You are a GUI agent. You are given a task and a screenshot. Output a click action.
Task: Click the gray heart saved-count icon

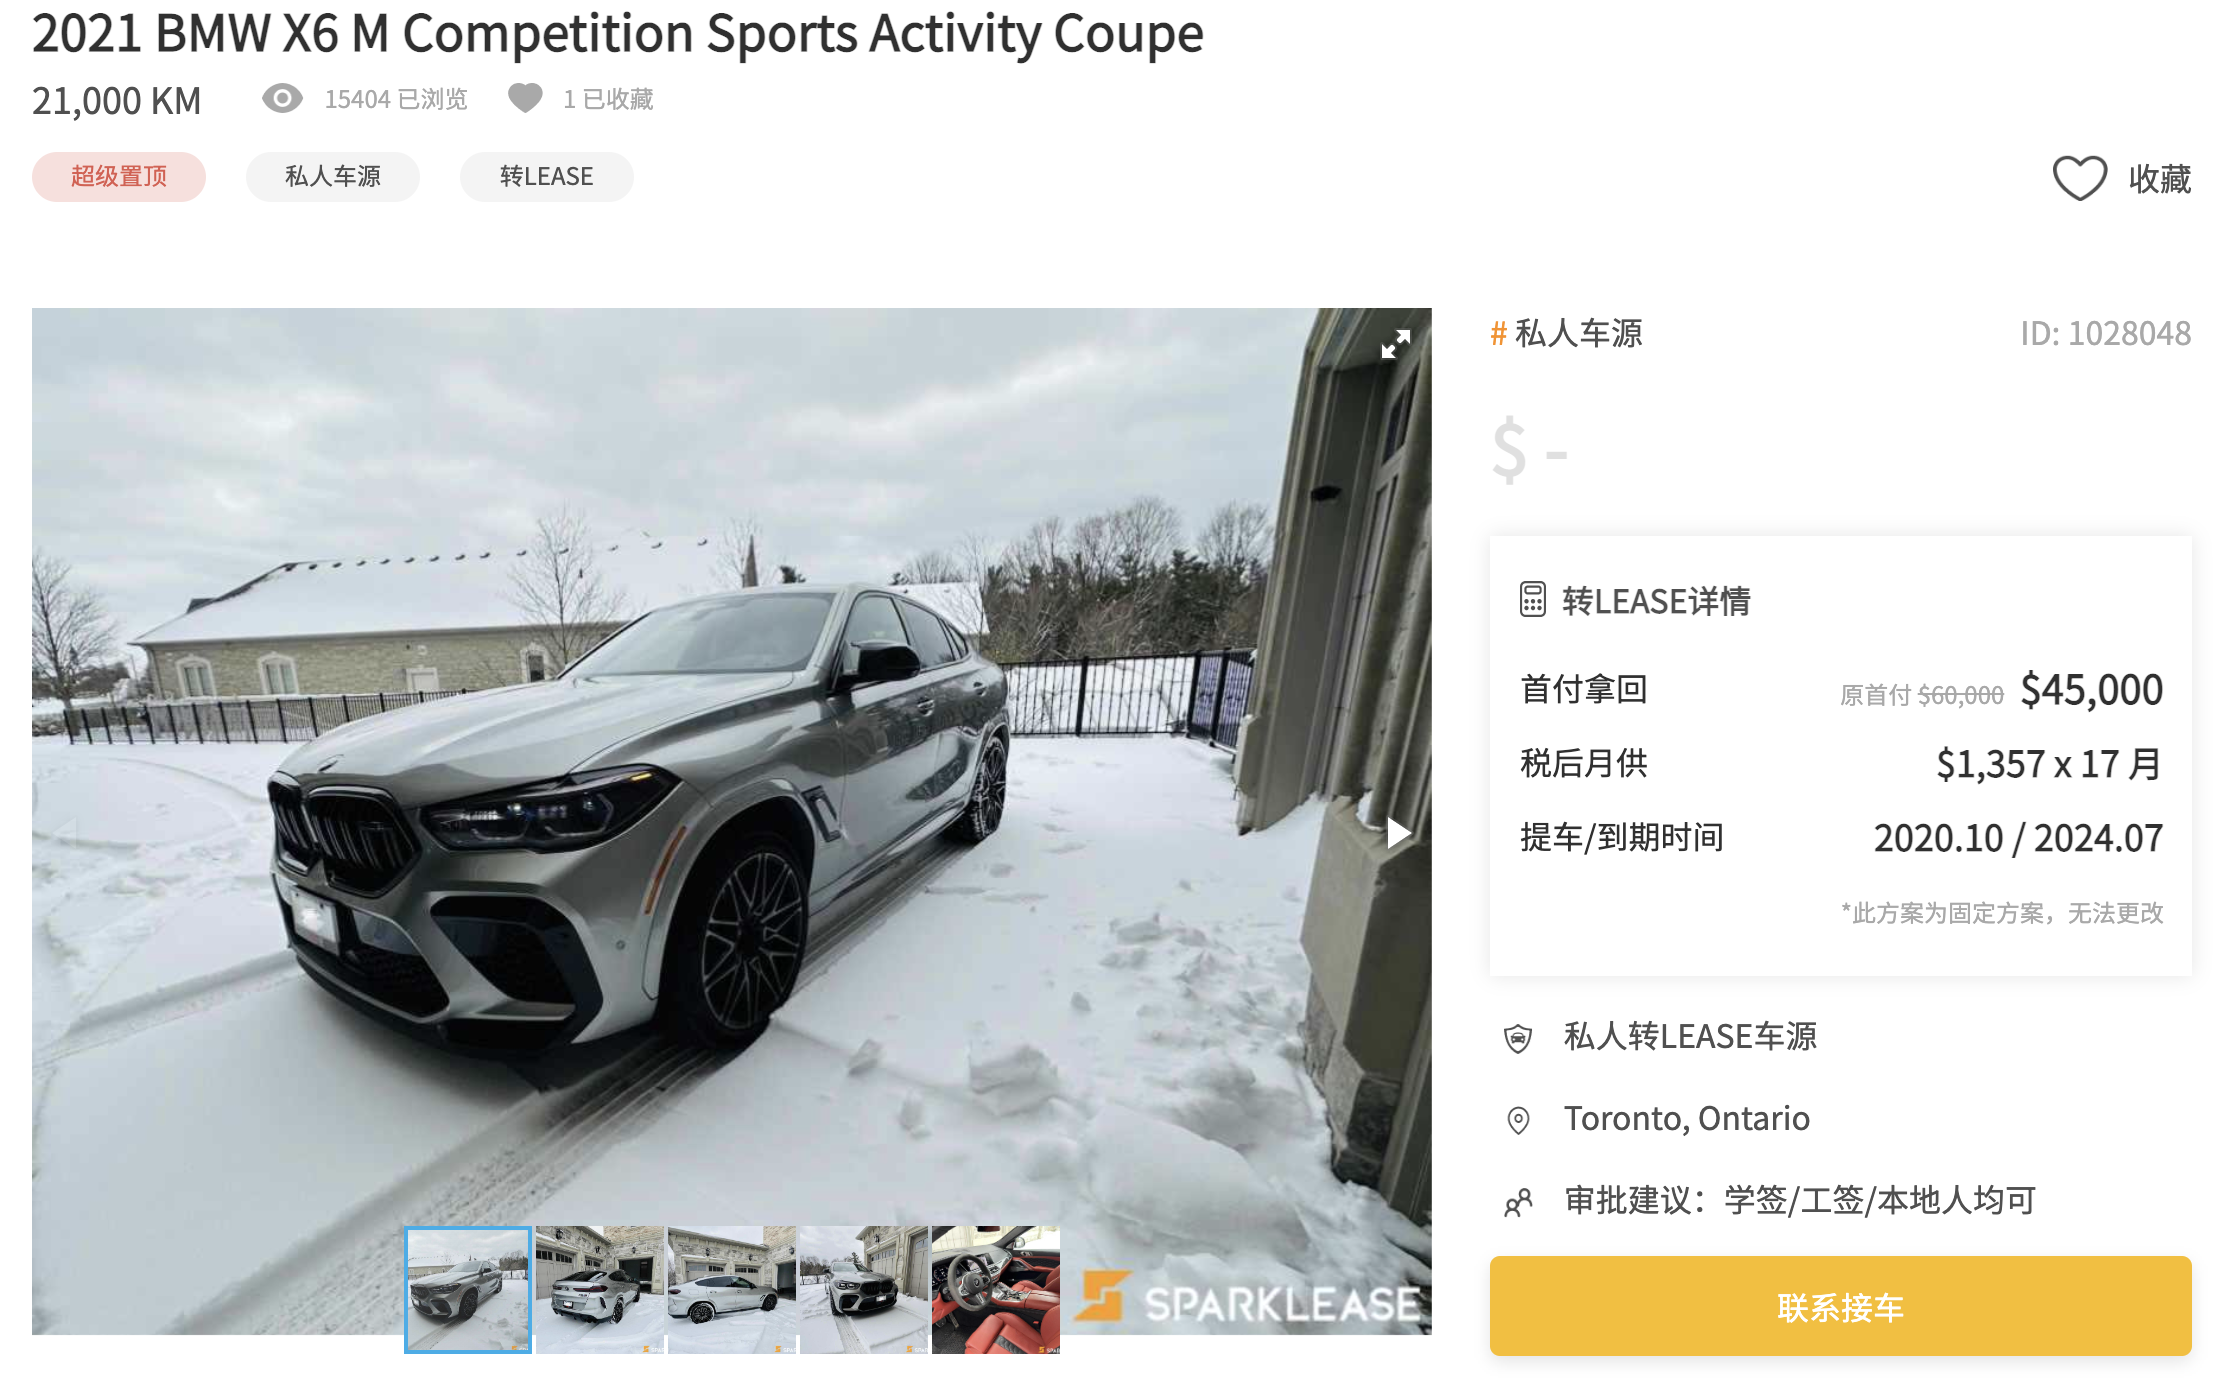525,98
